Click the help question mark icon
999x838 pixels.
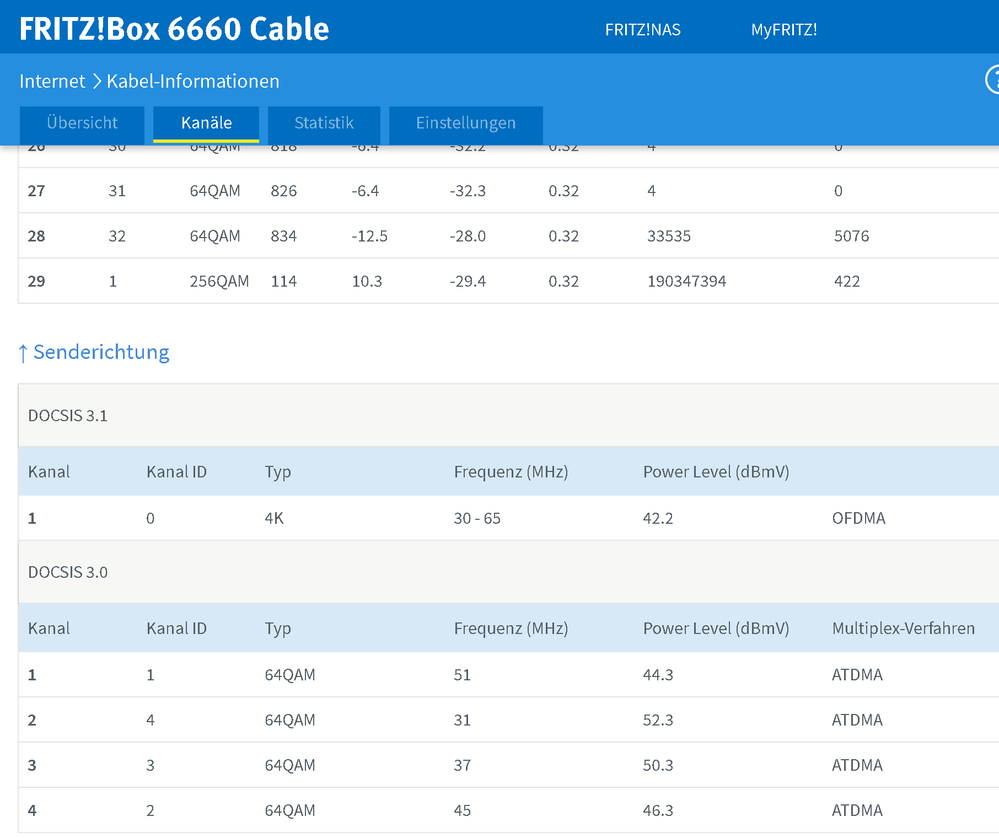(994, 80)
